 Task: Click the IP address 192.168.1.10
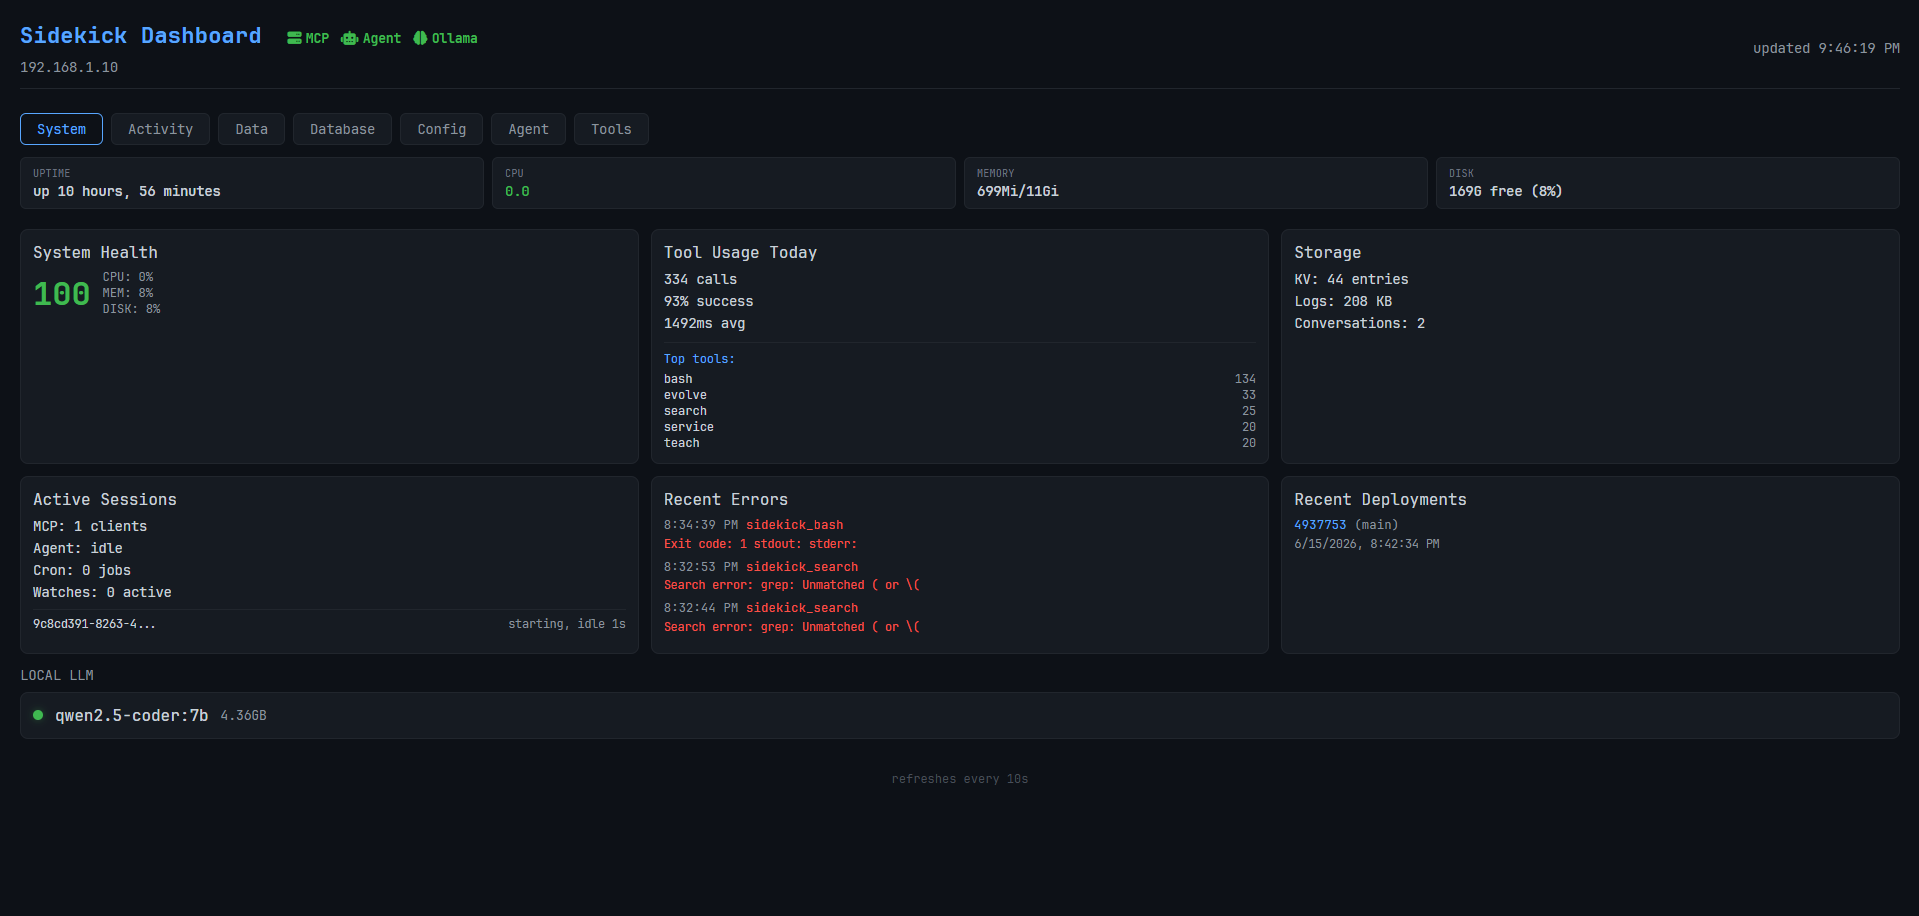[x=69, y=67]
